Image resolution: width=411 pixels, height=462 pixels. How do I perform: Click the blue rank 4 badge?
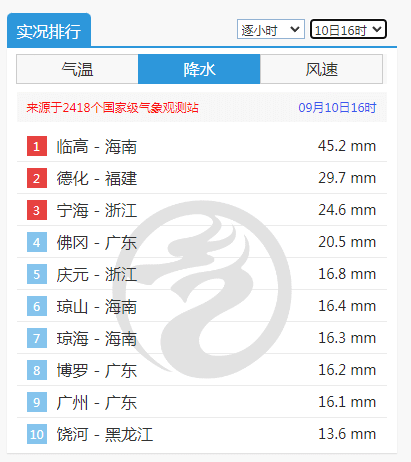[x=37, y=242]
